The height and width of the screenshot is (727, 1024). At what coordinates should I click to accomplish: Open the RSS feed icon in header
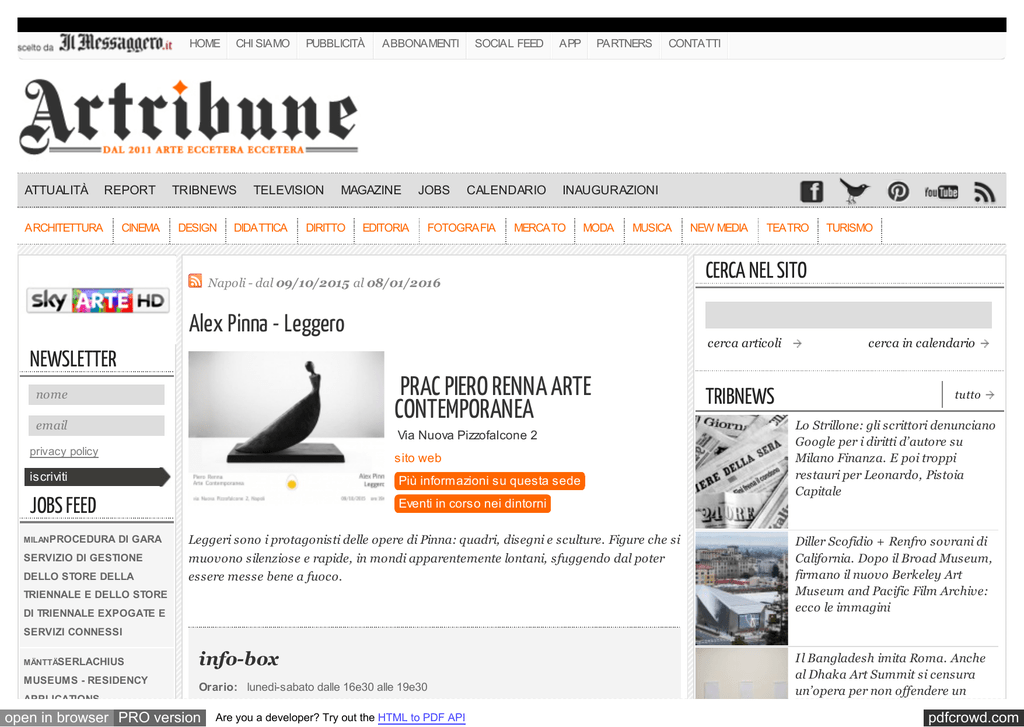[x=984, y=192]
